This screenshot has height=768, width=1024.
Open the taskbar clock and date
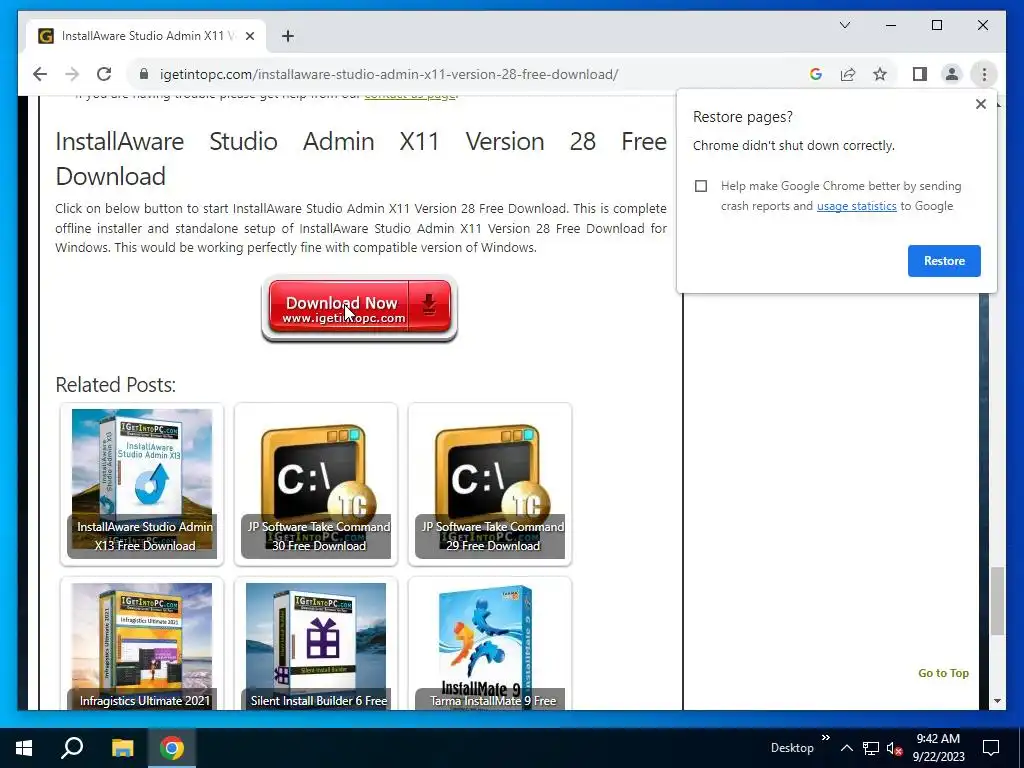pos(938,748)
